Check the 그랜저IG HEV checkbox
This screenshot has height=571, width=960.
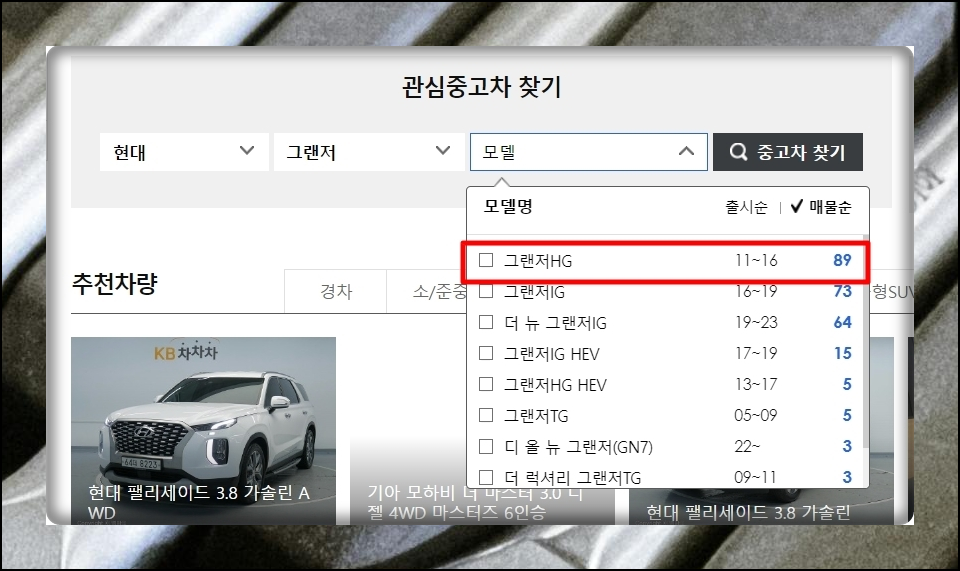tap(486, 353)
